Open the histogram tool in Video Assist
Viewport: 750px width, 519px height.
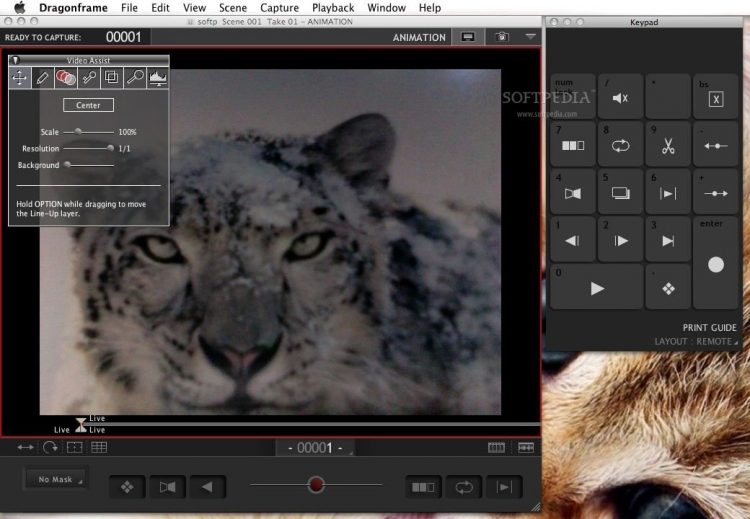[x=158, y=76]
